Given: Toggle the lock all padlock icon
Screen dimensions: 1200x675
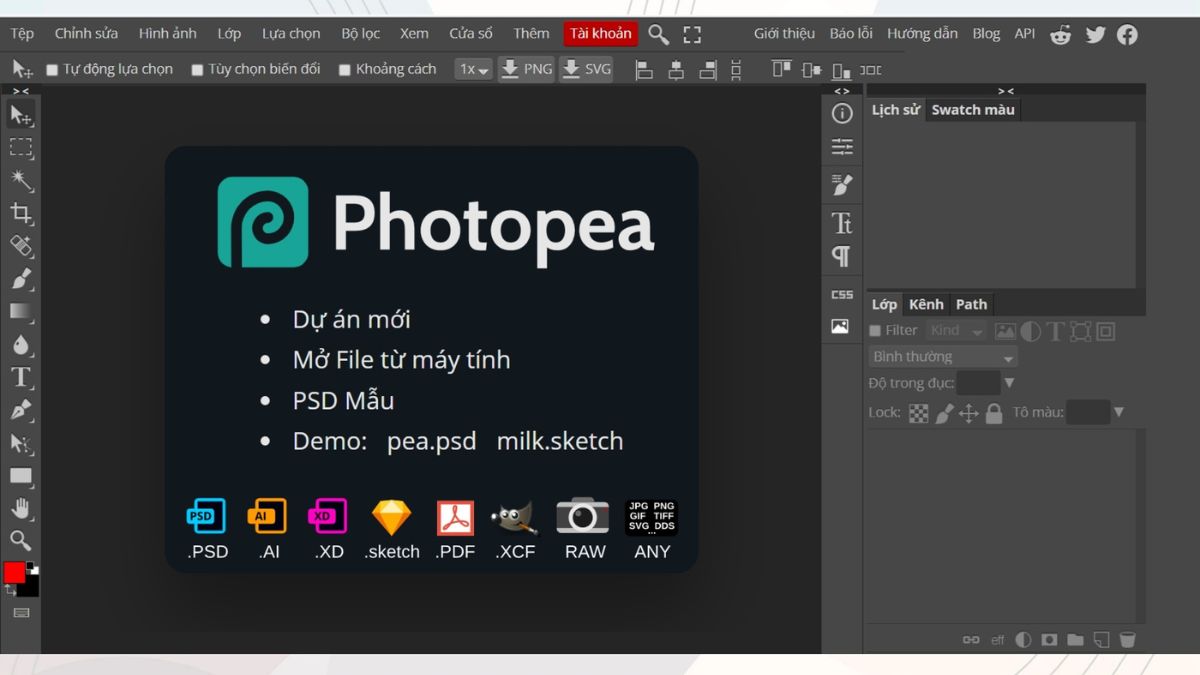Looking at the screenshot, I should (x=993, y=413).
